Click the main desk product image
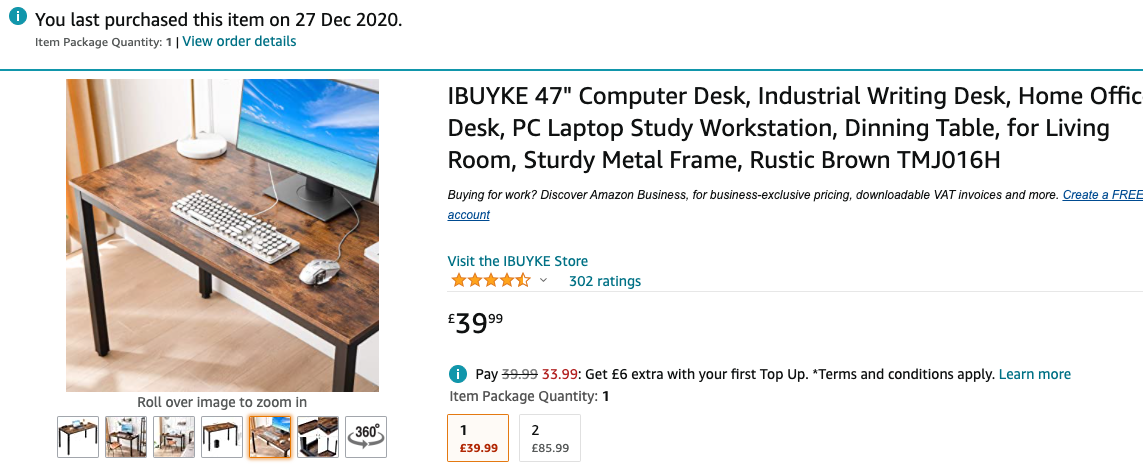 point(223,235)
